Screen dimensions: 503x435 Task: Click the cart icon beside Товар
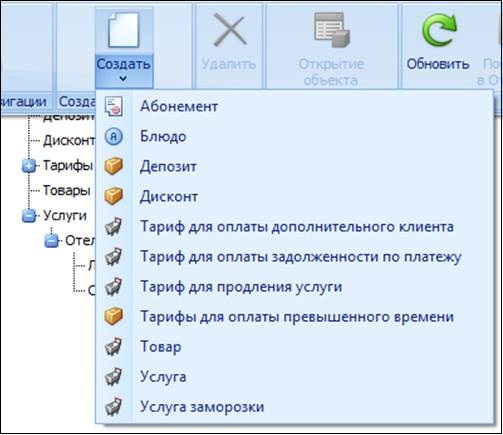[x=113, y=347]
